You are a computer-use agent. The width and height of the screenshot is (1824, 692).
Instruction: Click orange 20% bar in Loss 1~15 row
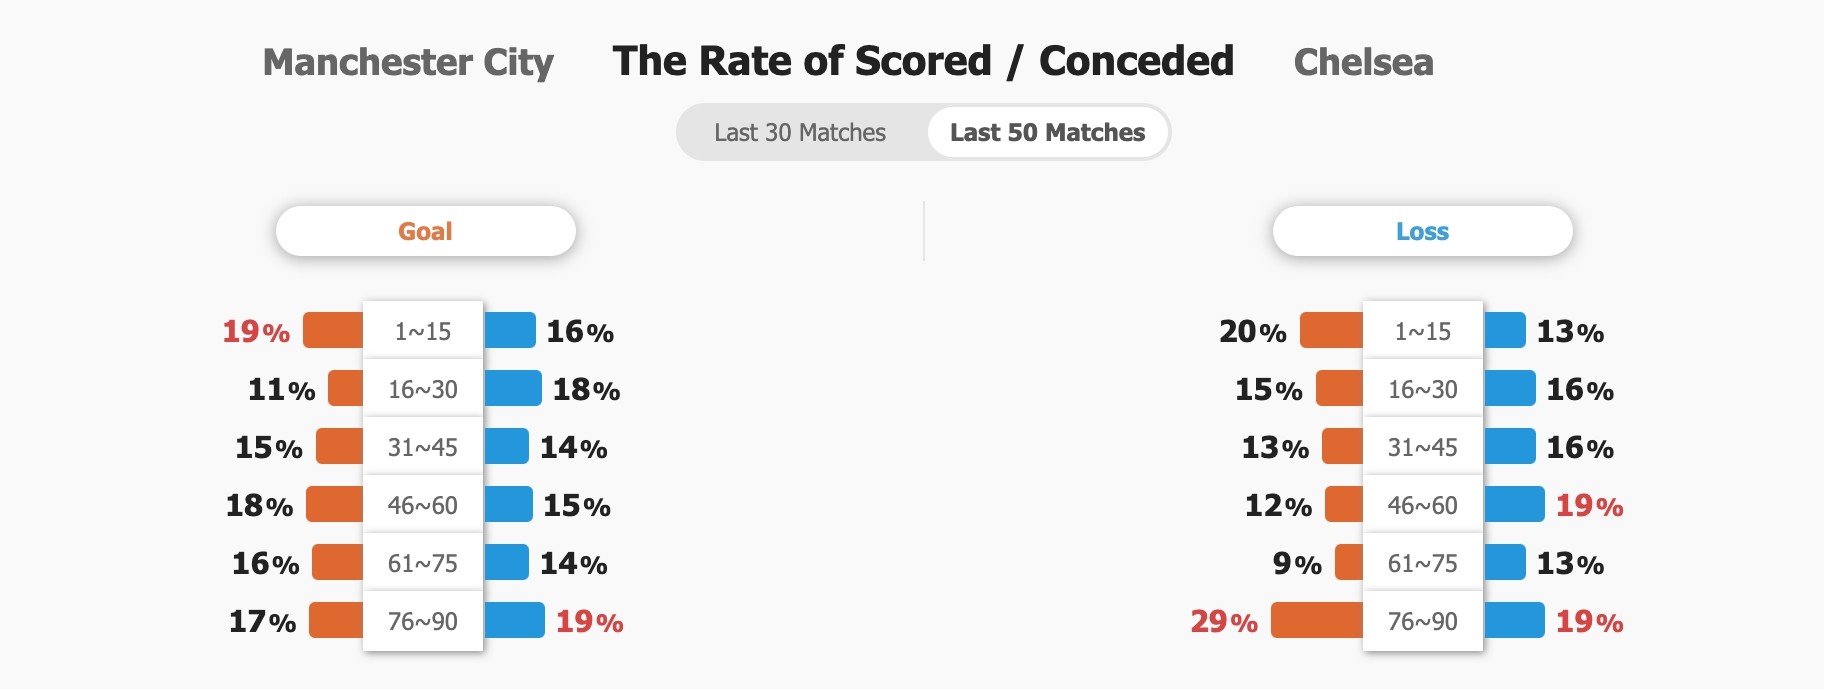(x=1331, y=330)
